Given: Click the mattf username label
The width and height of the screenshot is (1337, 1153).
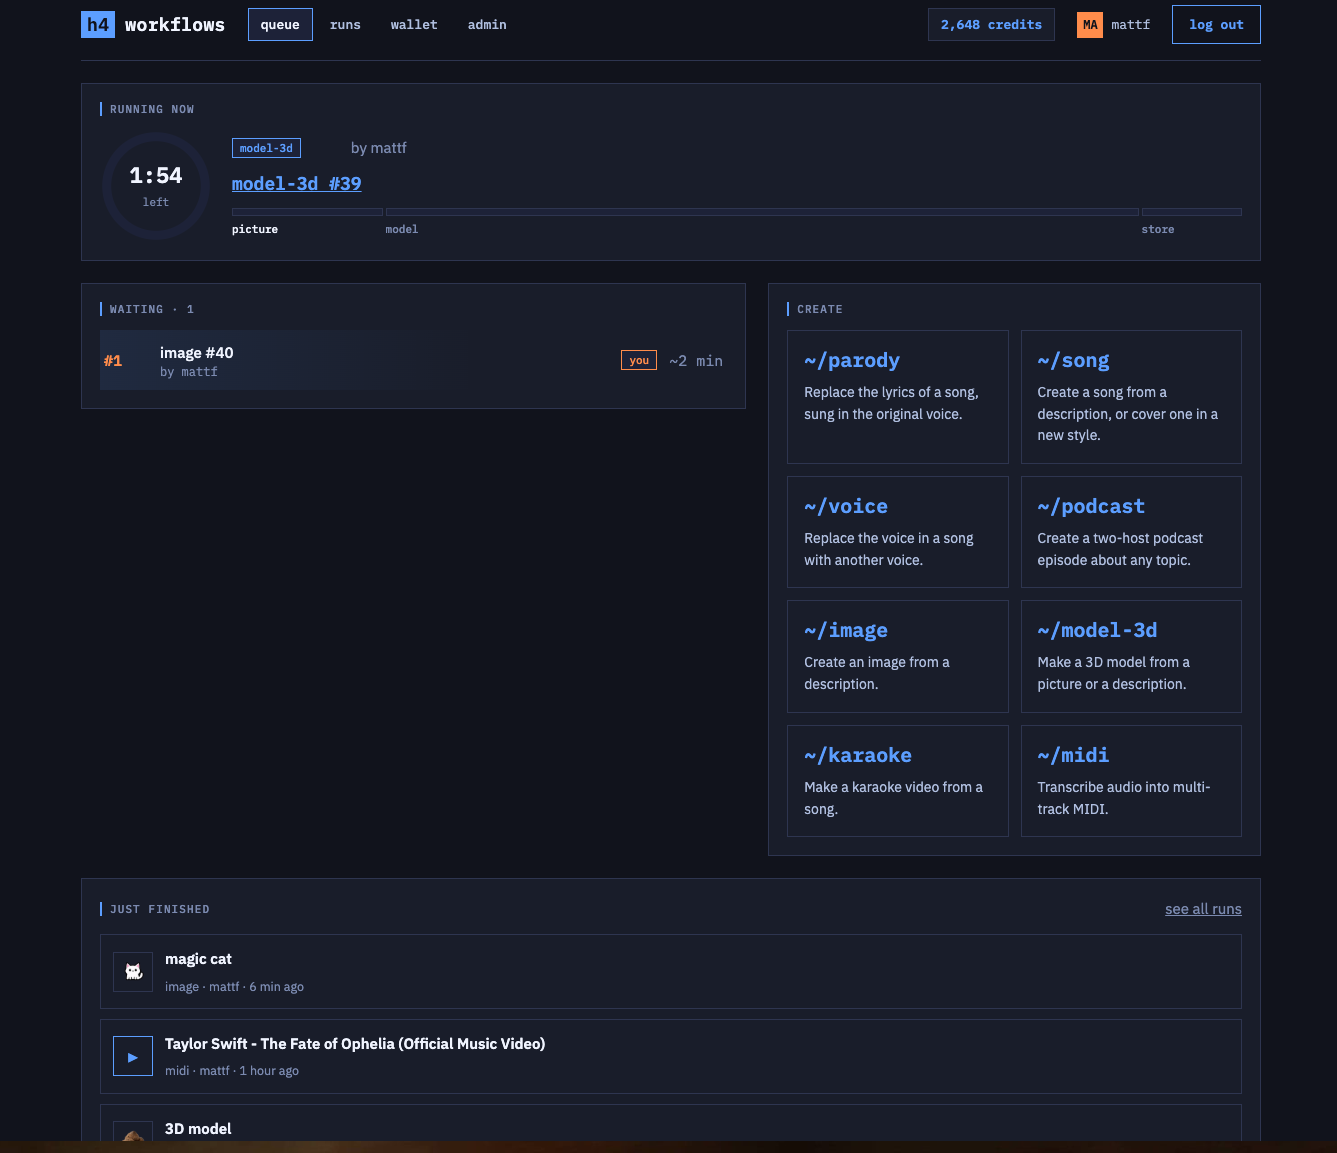Looking at the screenshot, I should coord(1130,25).
